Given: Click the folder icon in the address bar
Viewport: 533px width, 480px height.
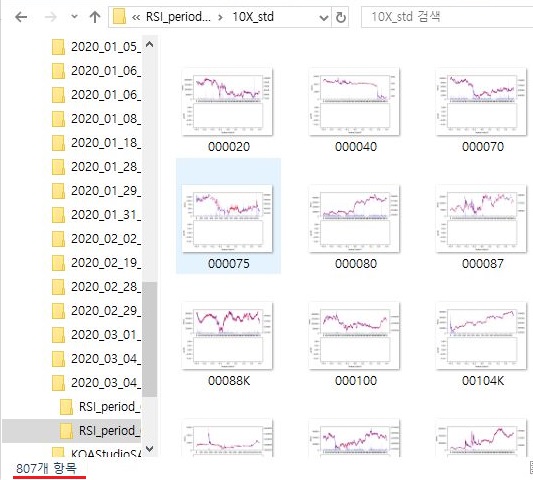Looking at the screenshot, I should (x=119, y=17).
